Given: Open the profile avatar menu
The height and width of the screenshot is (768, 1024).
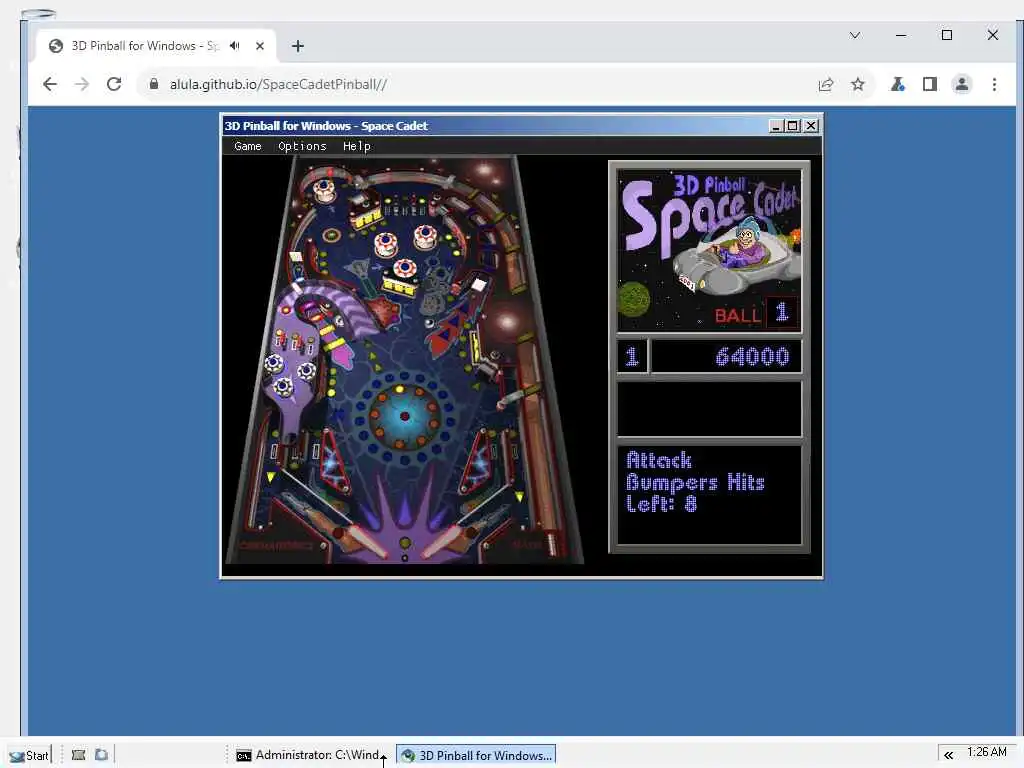Looking at the screenshot, I should 962,84.
